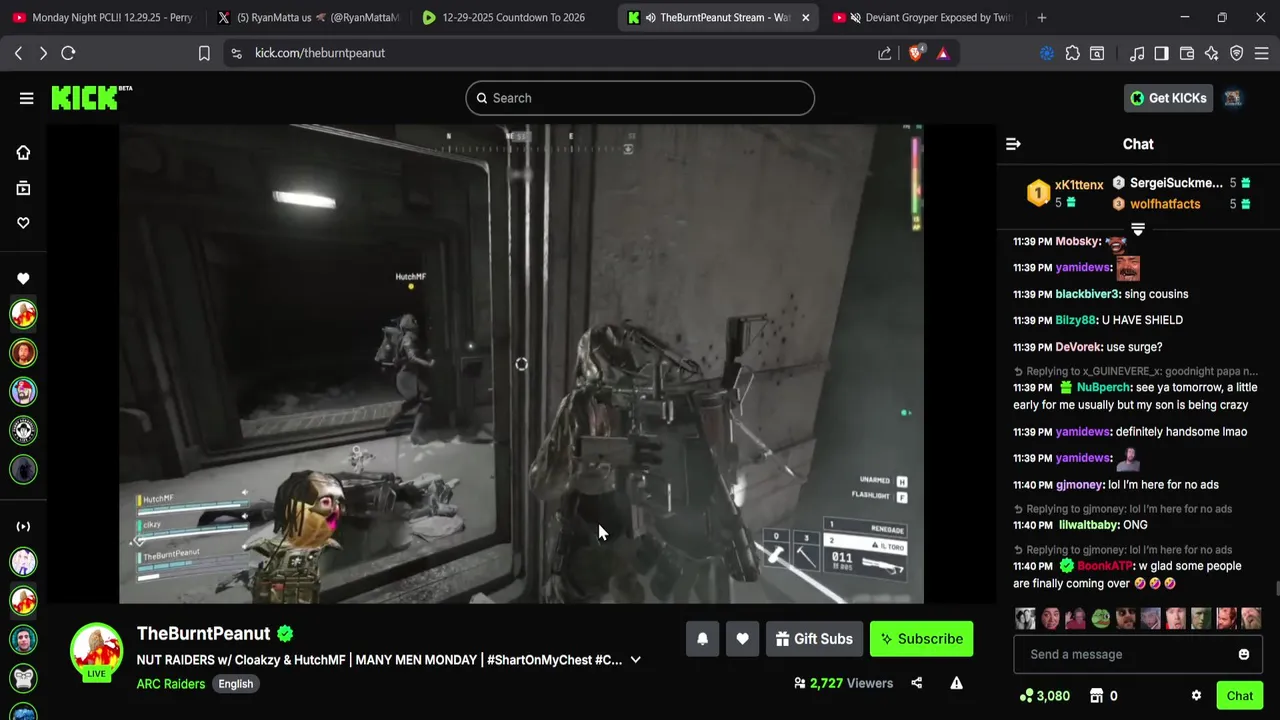Reload the current page

[x=68, y=53]
